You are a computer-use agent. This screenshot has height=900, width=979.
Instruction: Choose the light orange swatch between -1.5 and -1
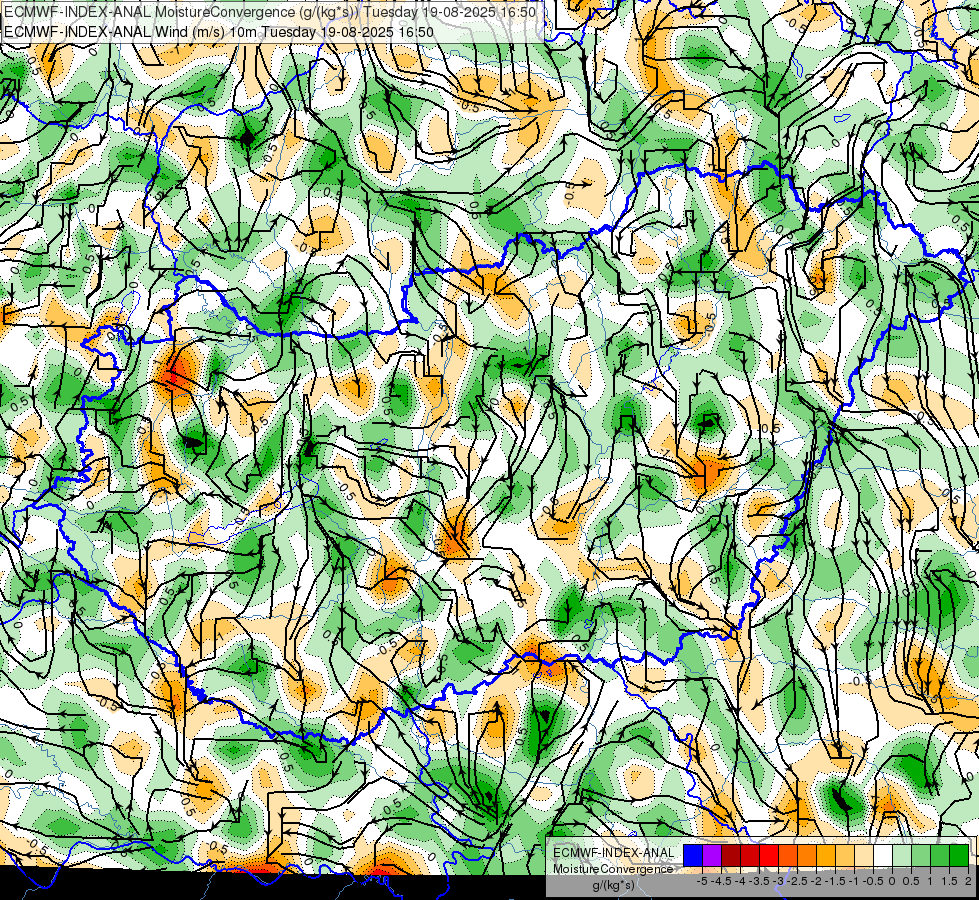(845, 856)
